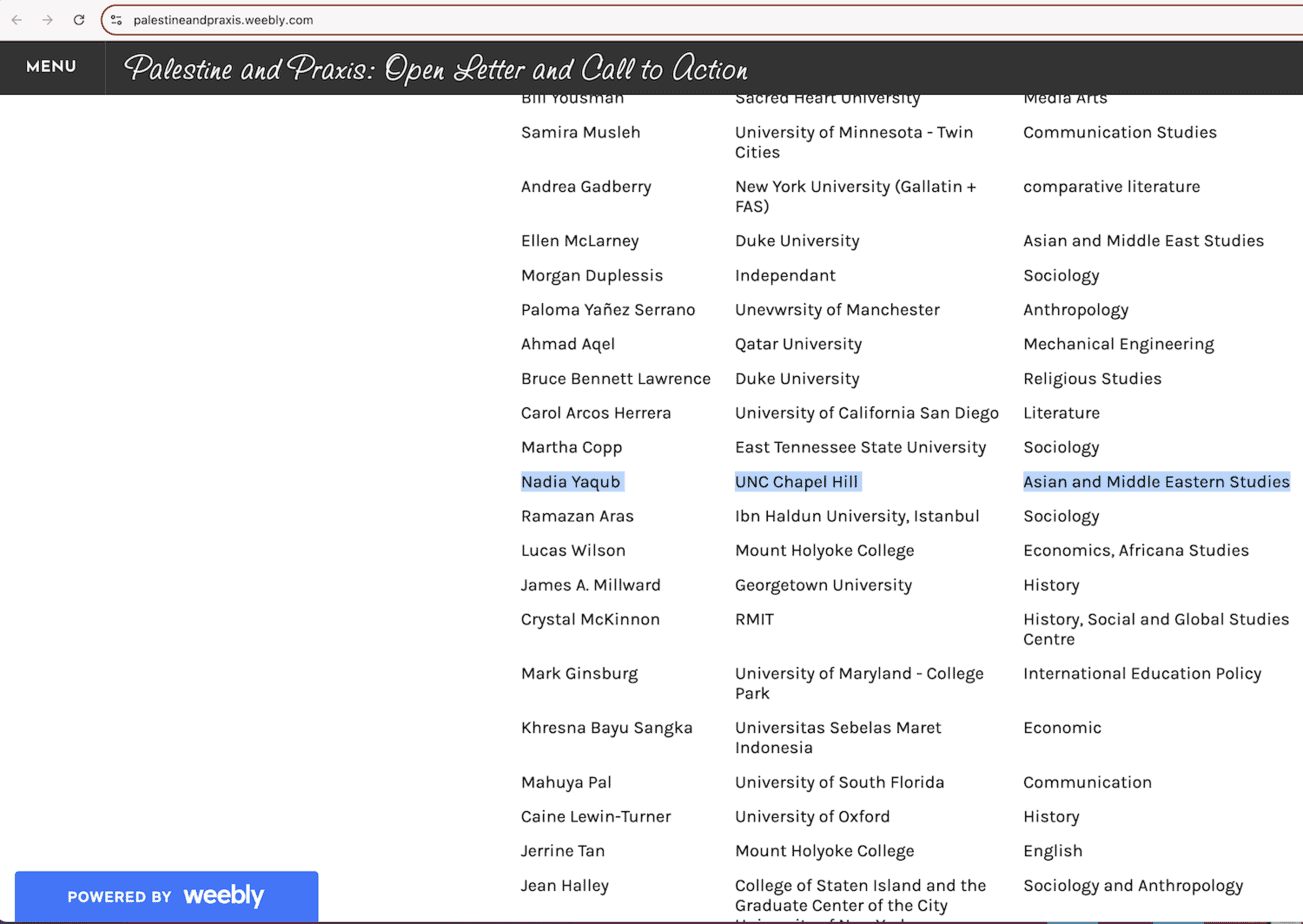The height and width of the screenshot is (924, 1303).
Task: Click the Georgetown University entry
Action: (x=823, y=585)
